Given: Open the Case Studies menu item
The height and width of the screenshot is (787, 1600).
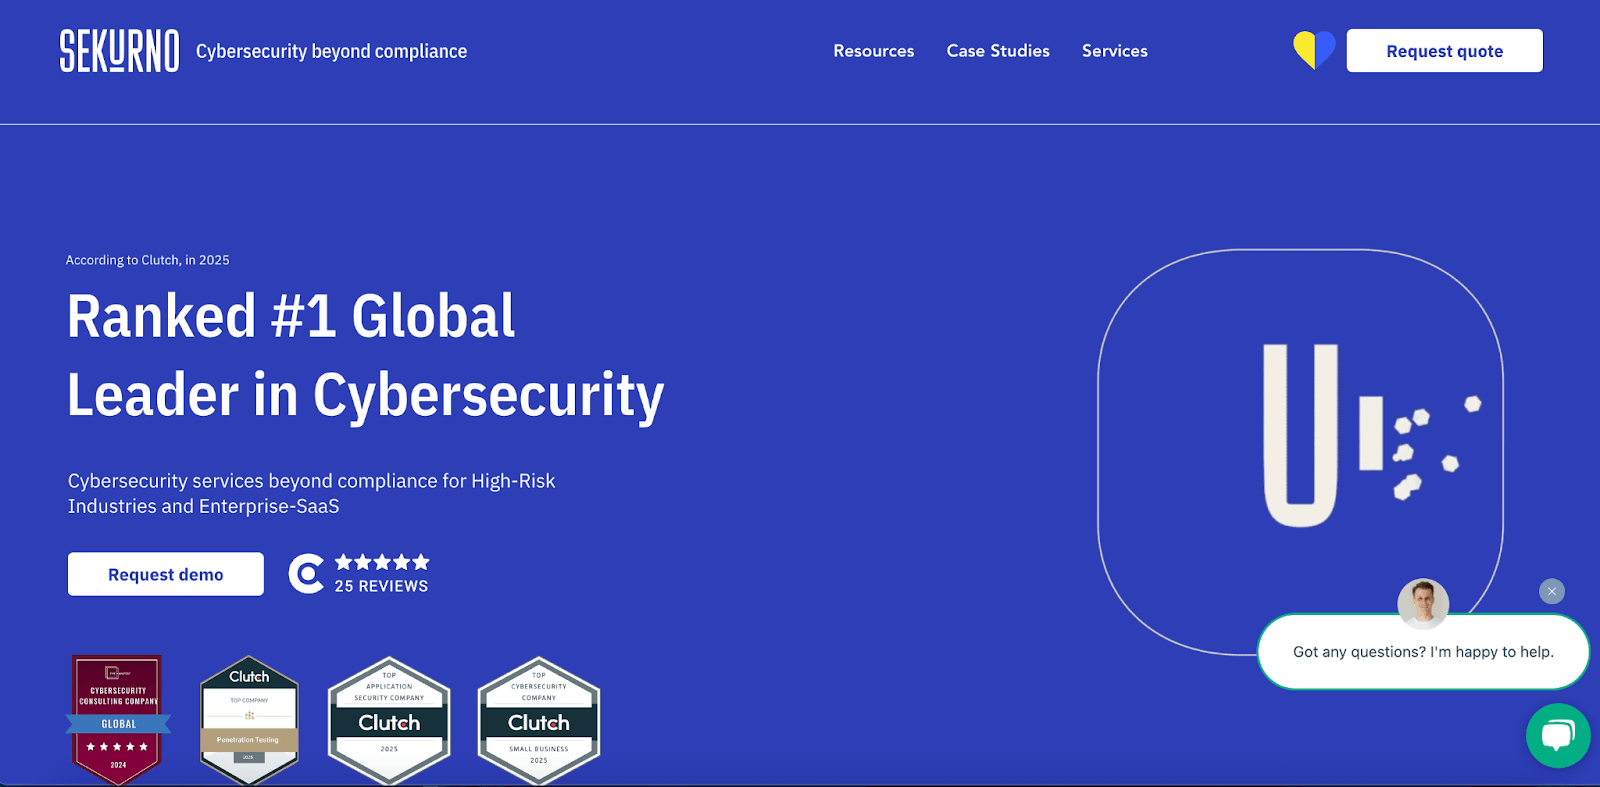Looking at the screenshot, I should (998, 51).
